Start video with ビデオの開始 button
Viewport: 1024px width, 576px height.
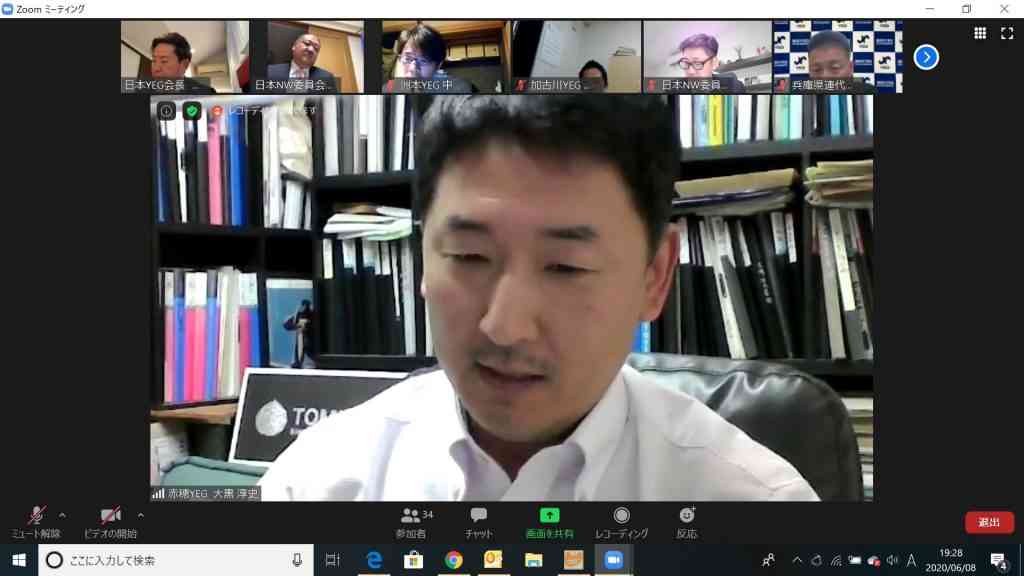pyautogui.click(x=110, y=522)
